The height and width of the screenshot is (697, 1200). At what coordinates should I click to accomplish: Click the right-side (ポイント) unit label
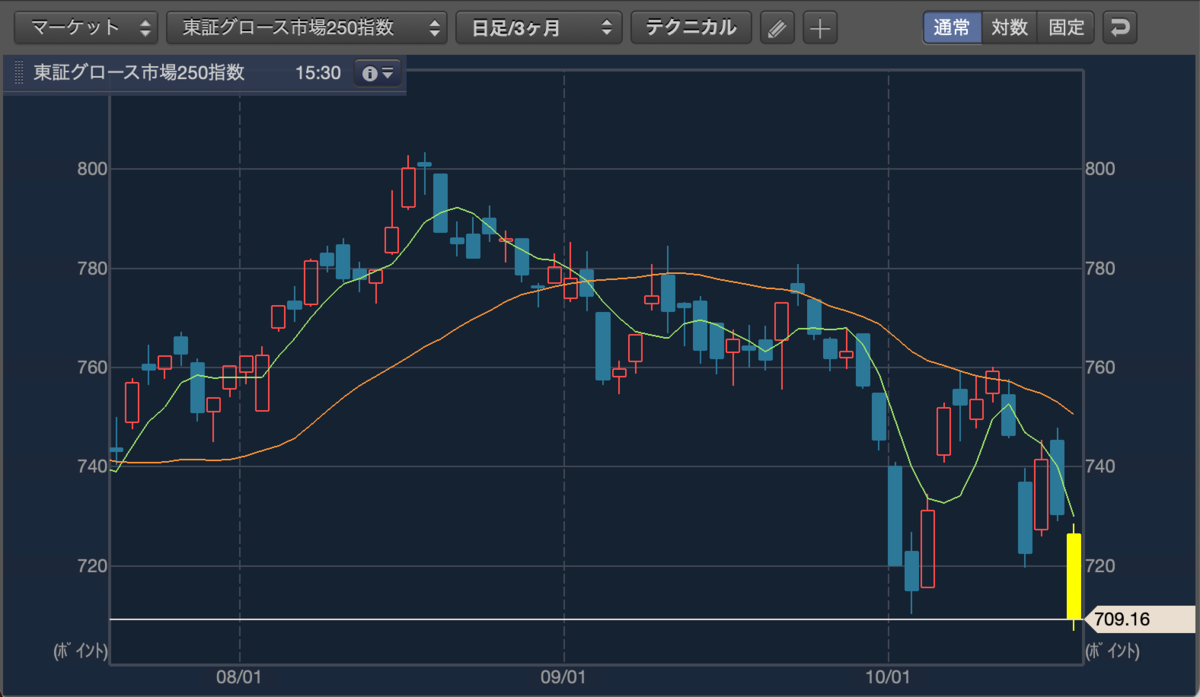[x=1111, y=652]
